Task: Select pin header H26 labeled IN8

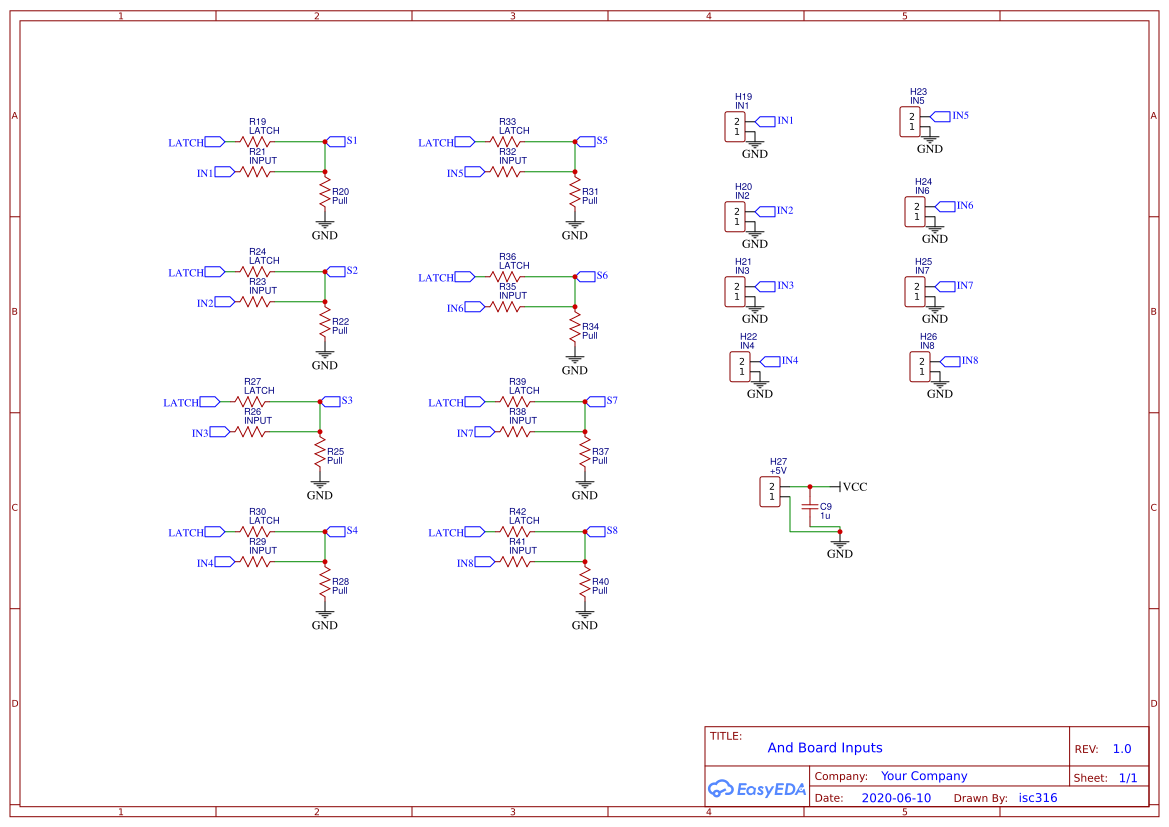Action: 919,367
